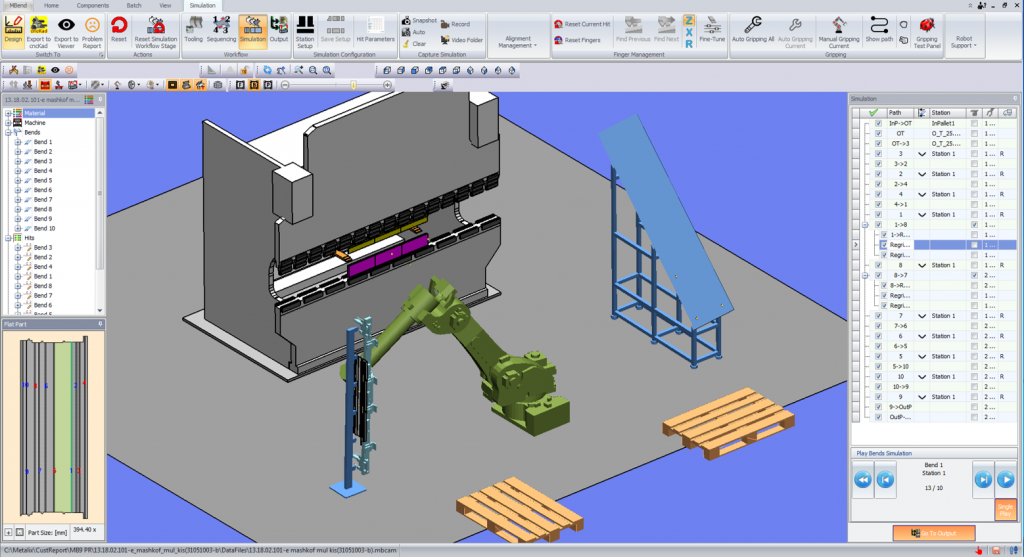Select the Simulation ribbon tab
1024x557 pixels.
[202, 5]
